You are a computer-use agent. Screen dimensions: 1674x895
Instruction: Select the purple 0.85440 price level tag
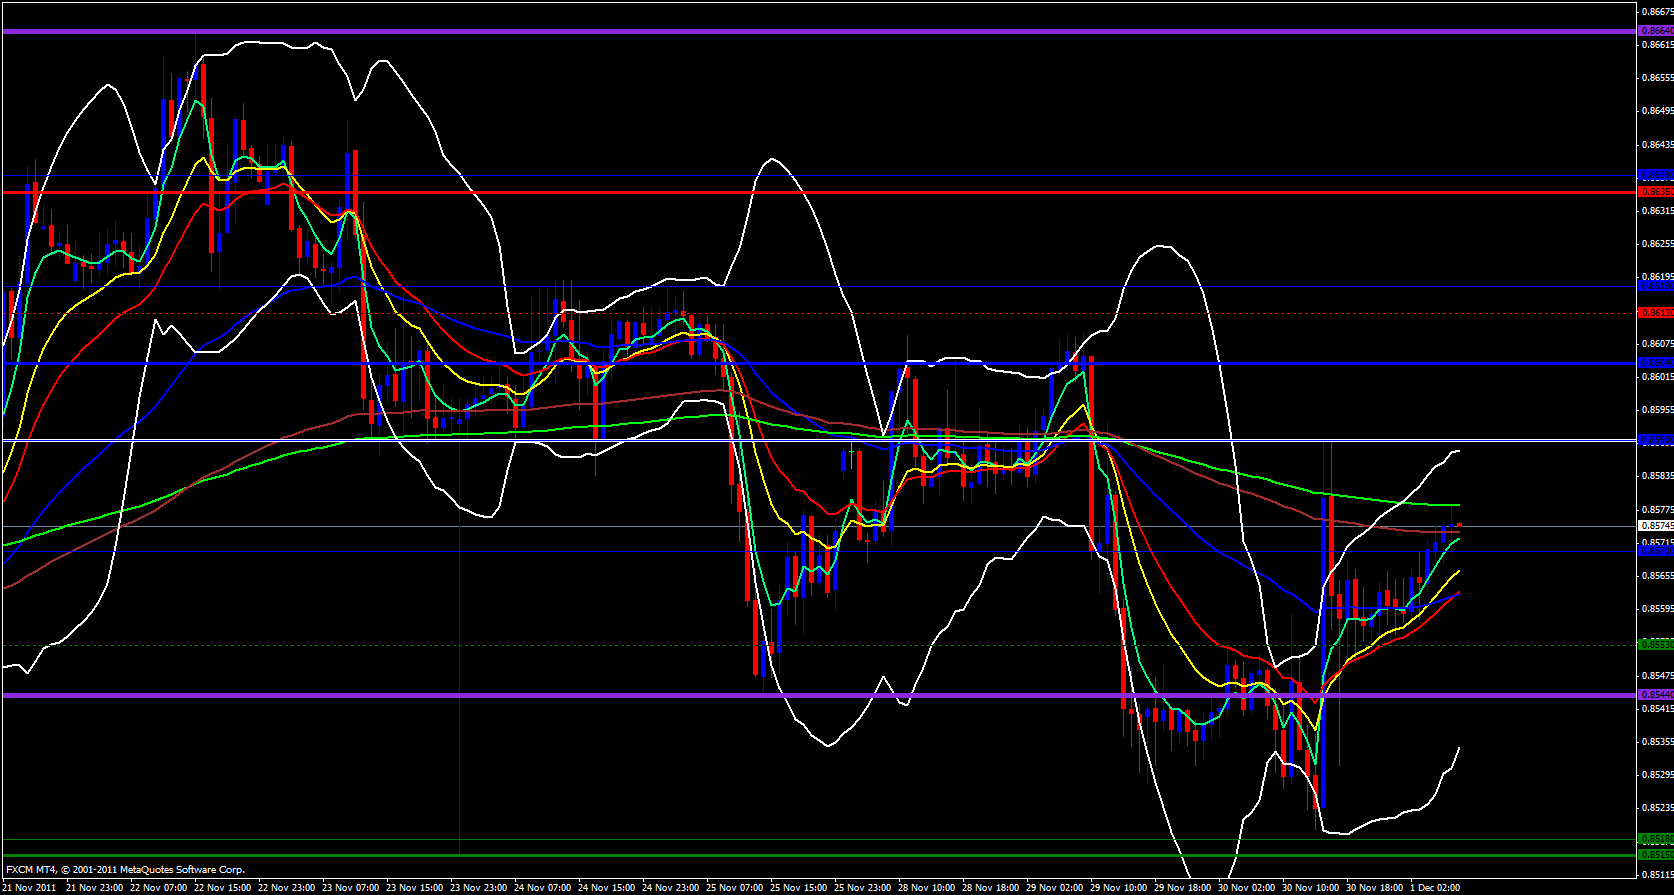coord(1655,695)
